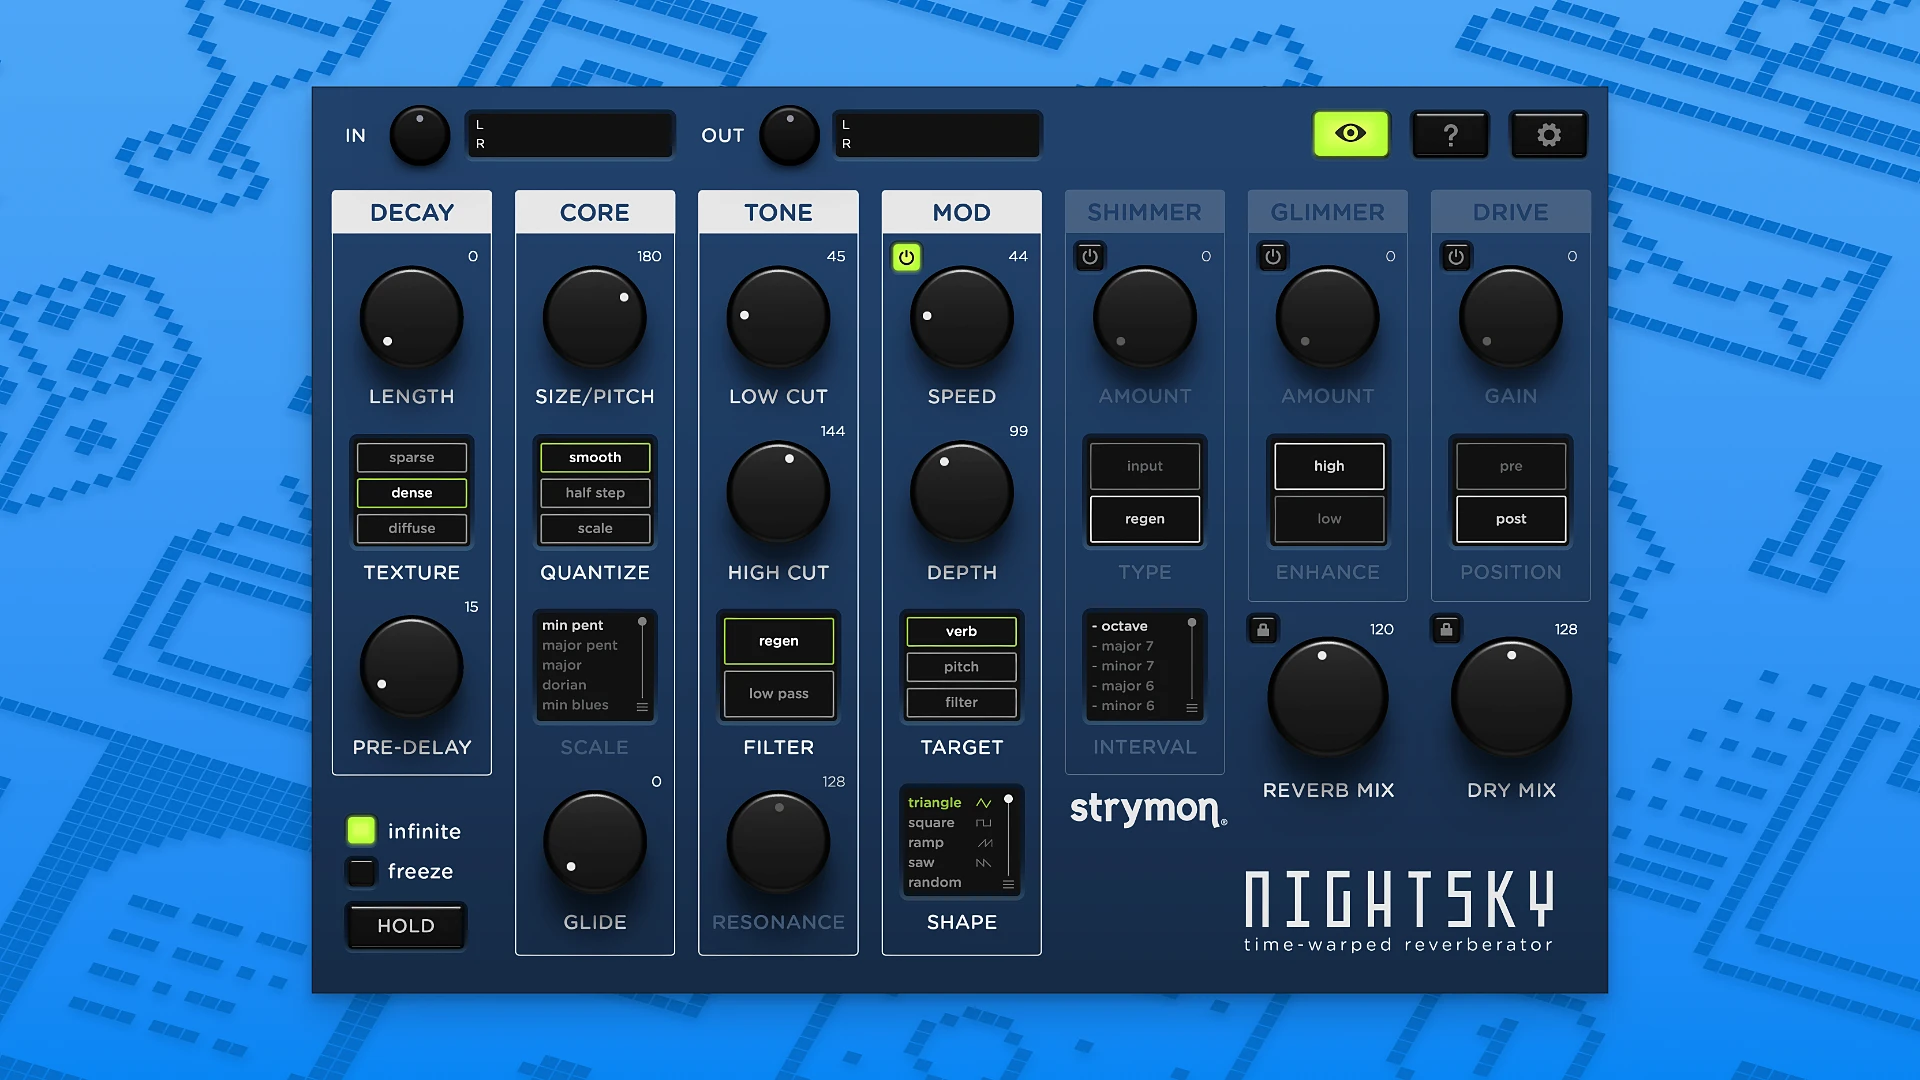Click the lock icon beside Reverb Mix
This screenshot has height=1080, width=1920.
tap(1262, 628)
